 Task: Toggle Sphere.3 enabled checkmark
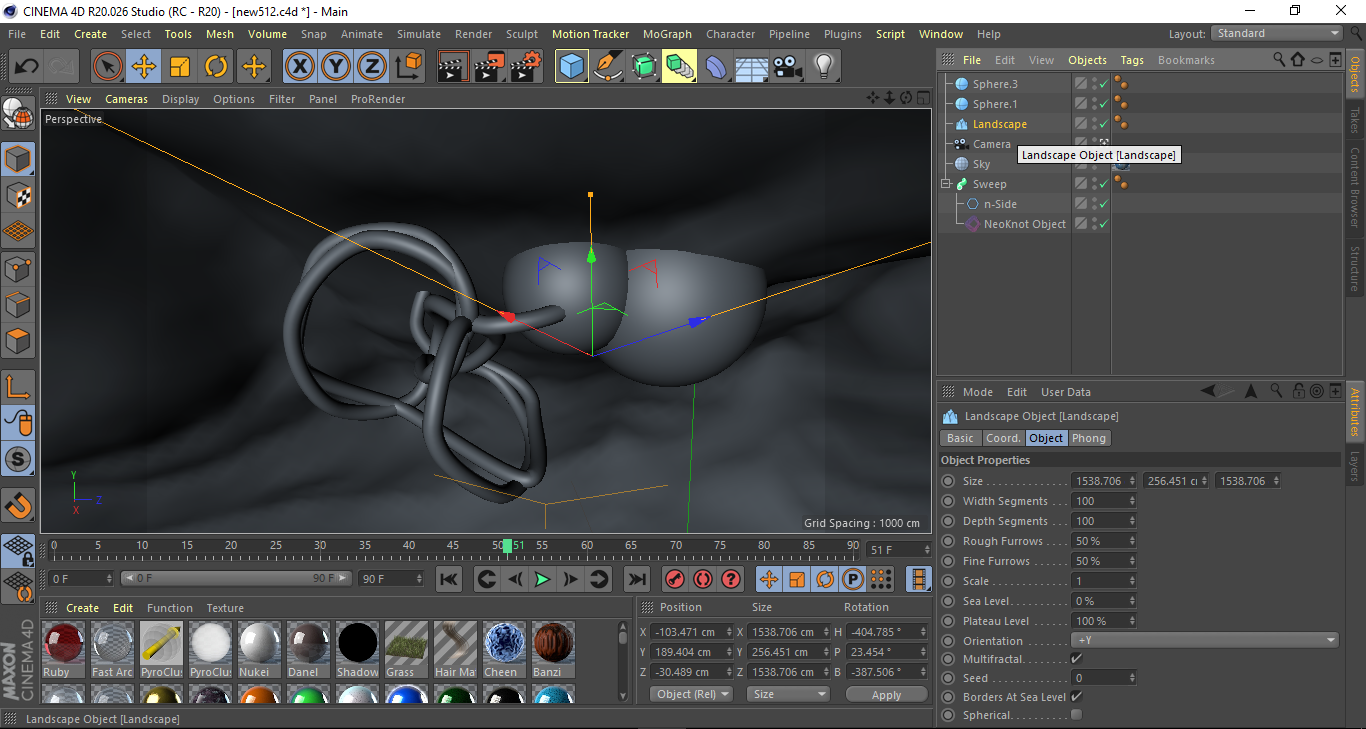click(1103, 84)
